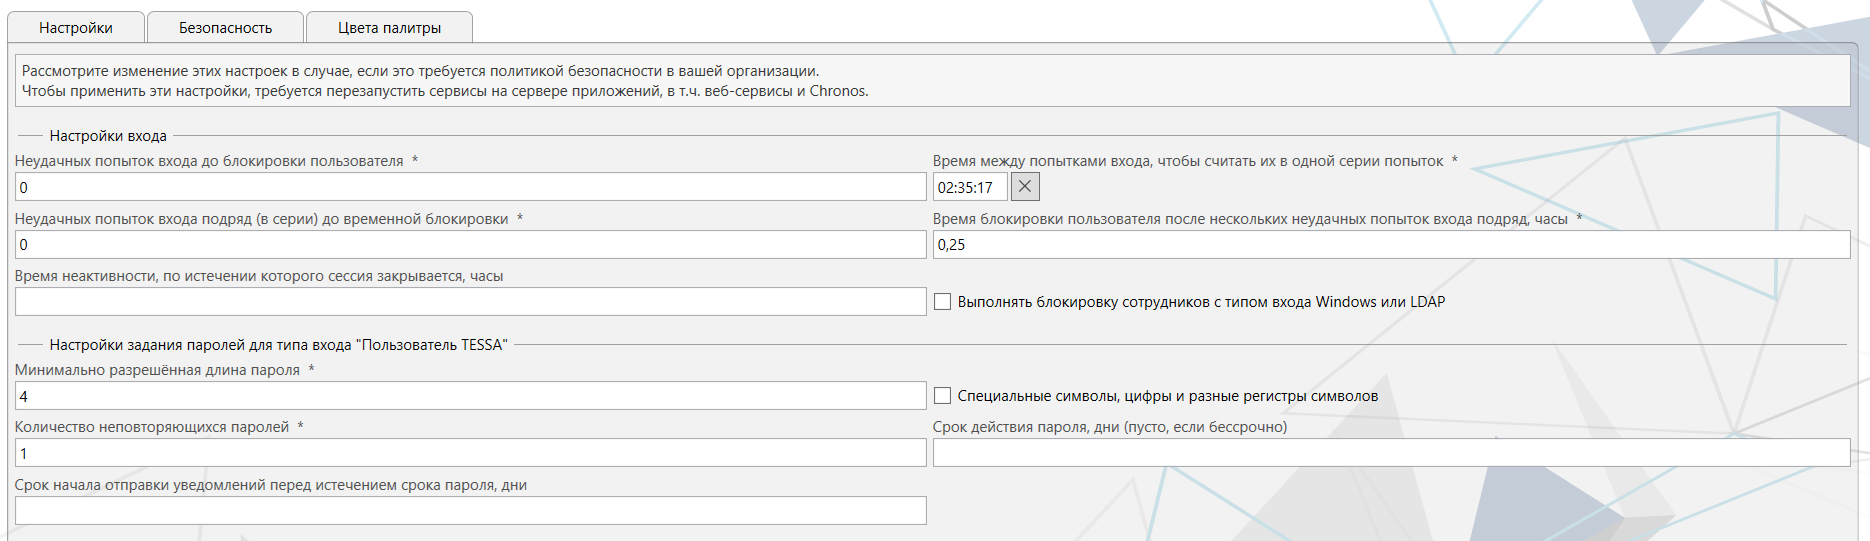The width and height of the screenshot is (1870, 541).
Task: Click the label 'Минимально разрешённая длина пароля'
Action: (x=157, y=370)
